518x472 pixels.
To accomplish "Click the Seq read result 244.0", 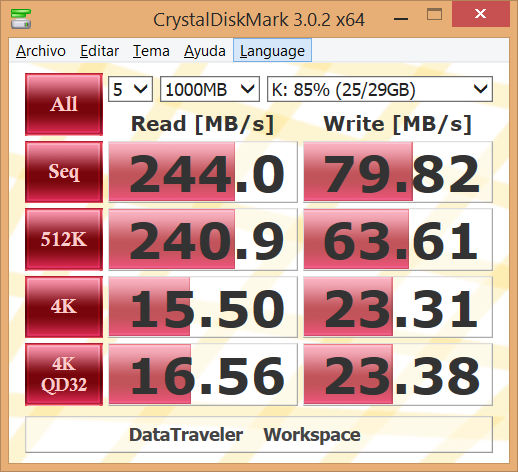I will coord(203,172).
